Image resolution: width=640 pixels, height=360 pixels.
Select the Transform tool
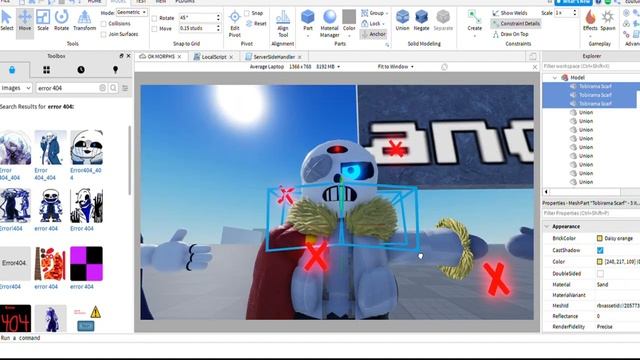pos(84,21)
